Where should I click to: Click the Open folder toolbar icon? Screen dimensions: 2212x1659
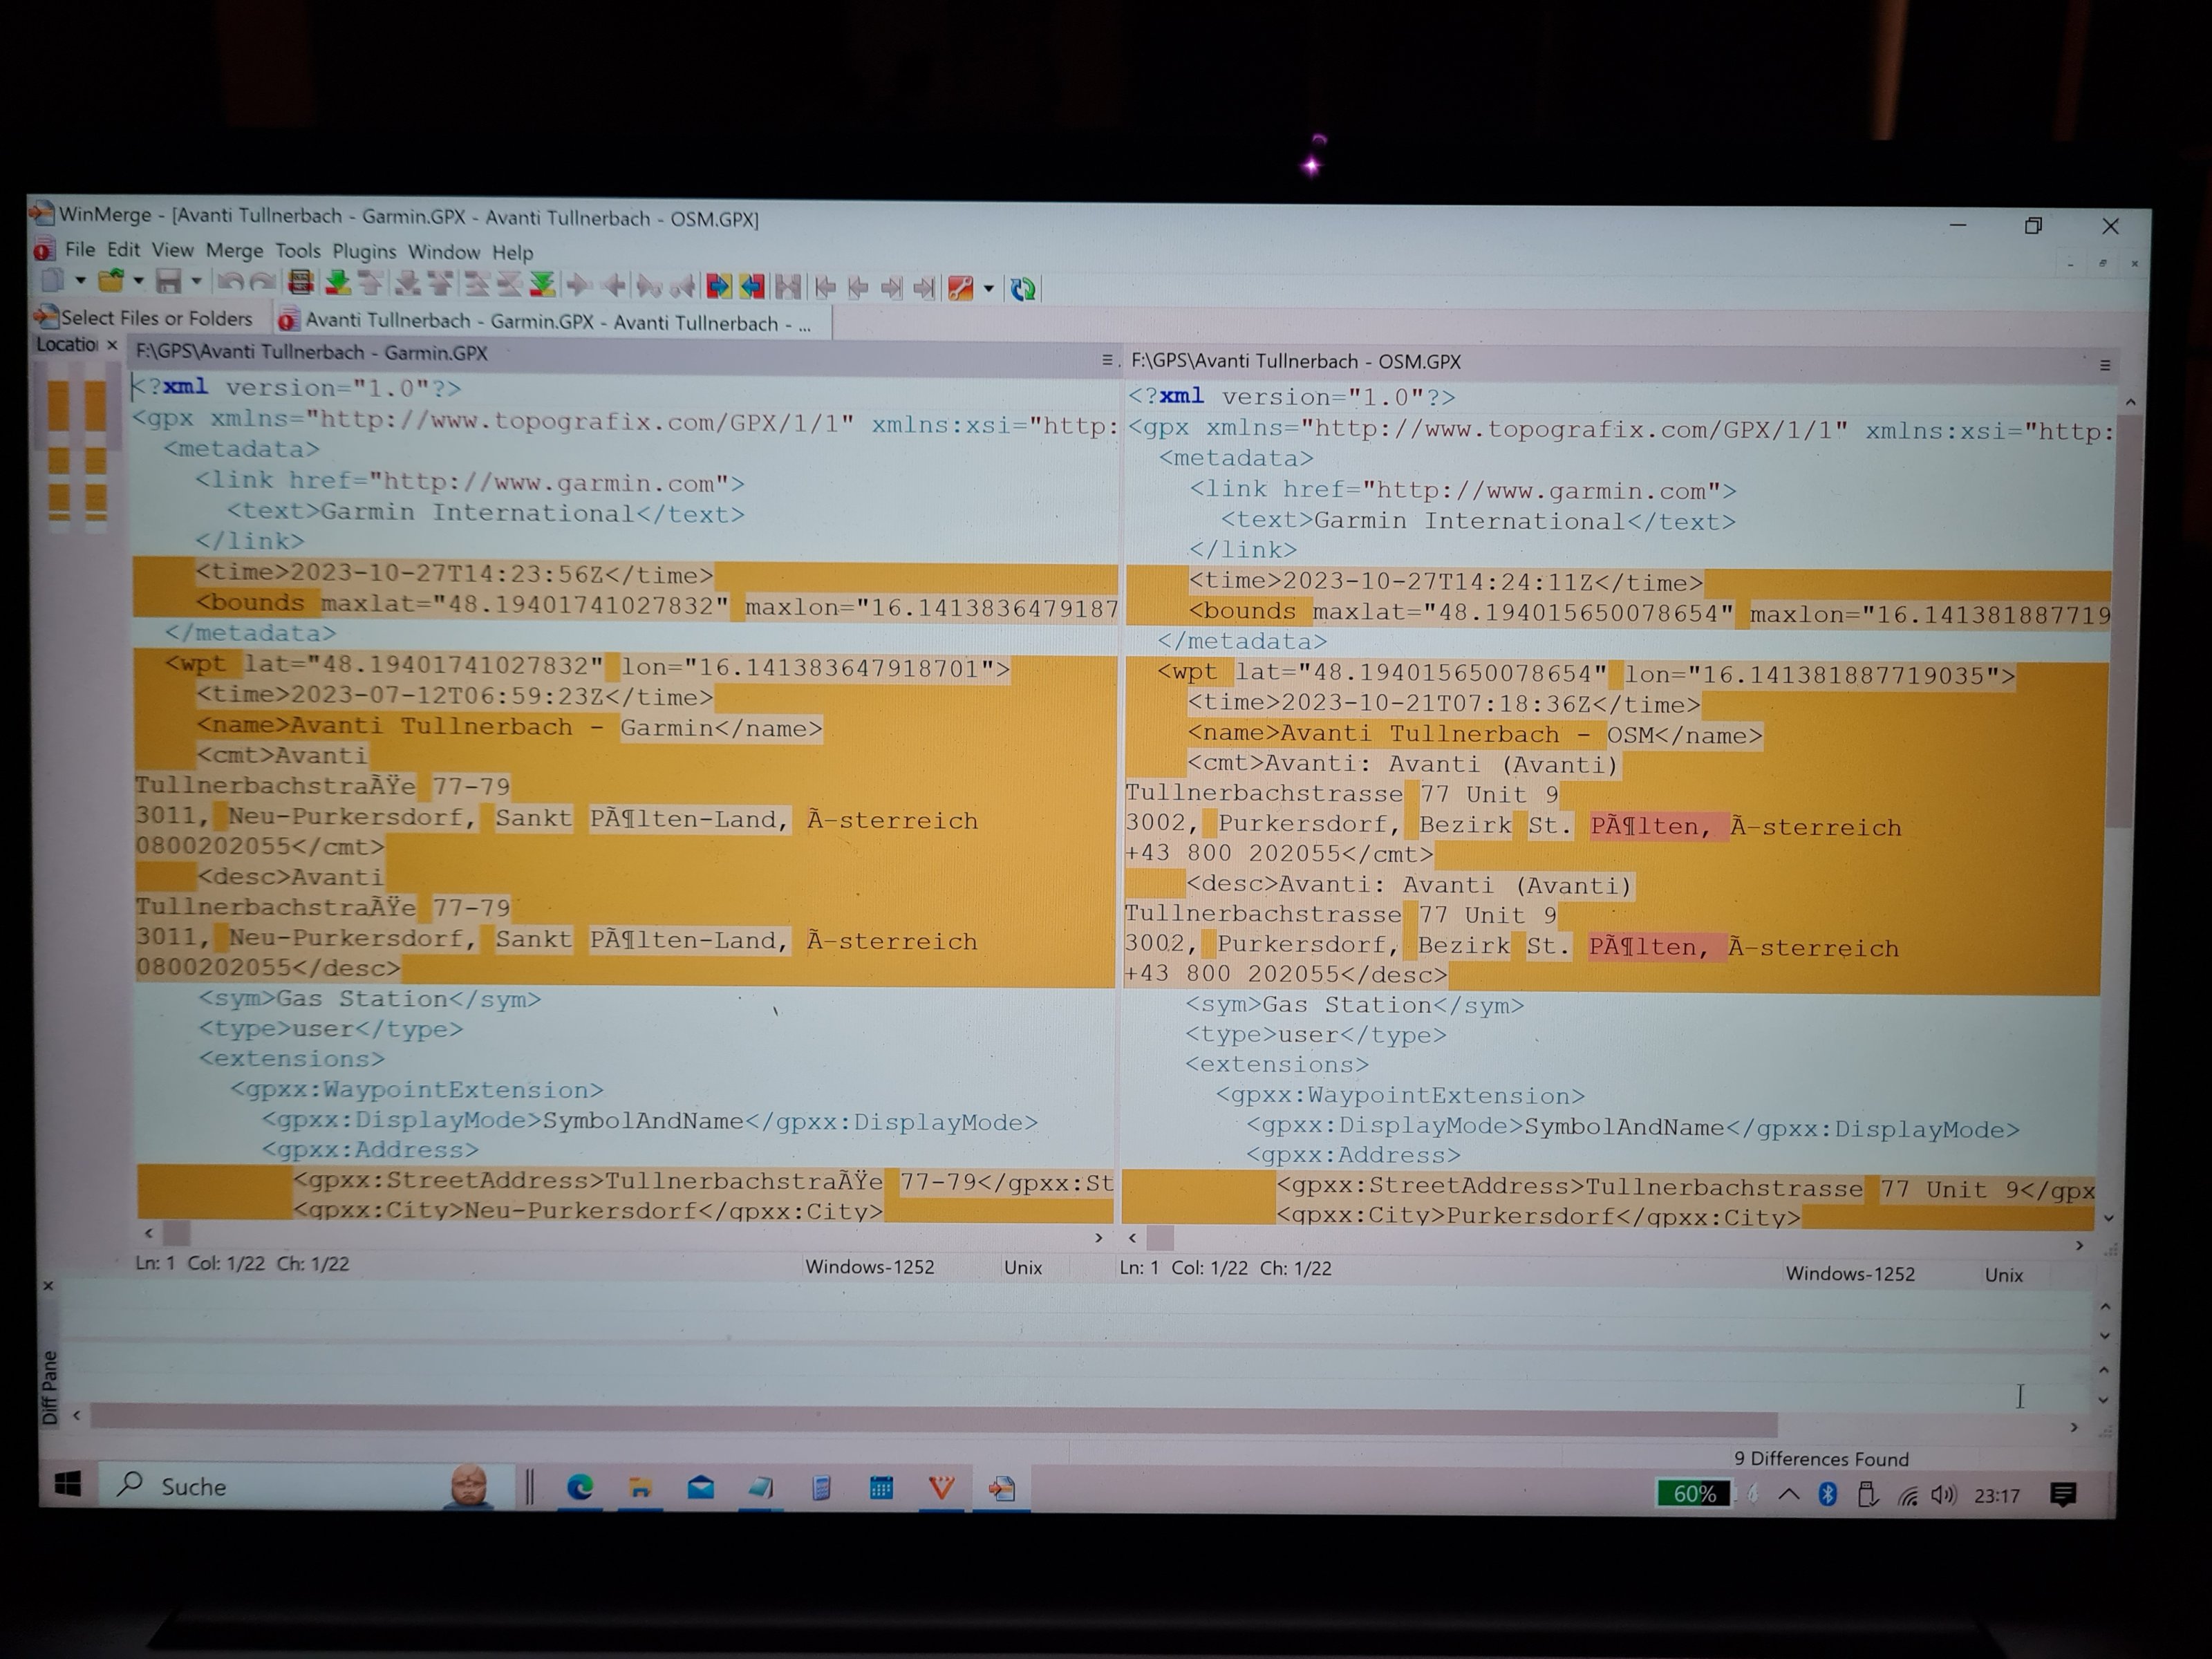pyautogui.click(x=111, y=281)
